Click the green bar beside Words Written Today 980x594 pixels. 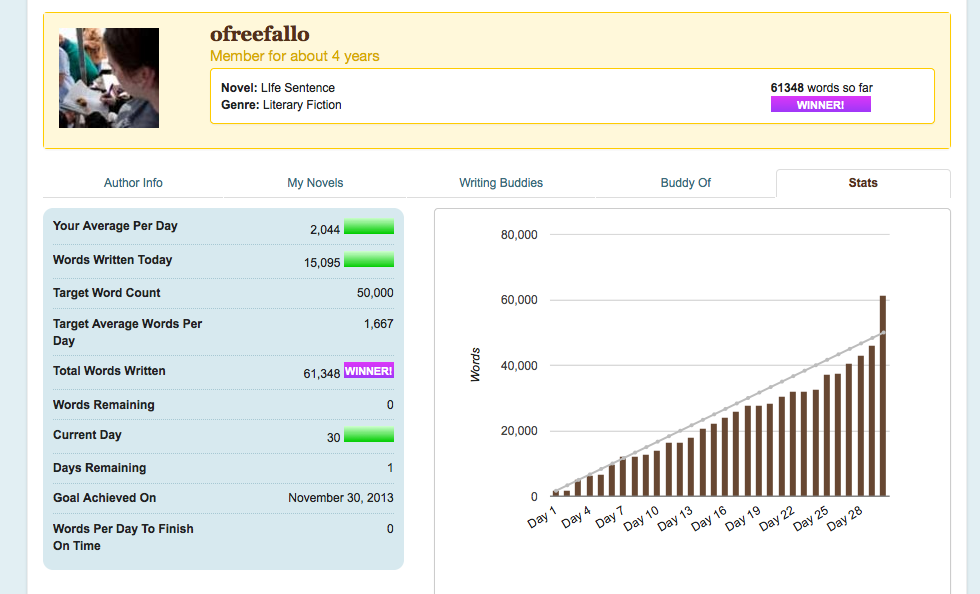click(x=368, y=261)
